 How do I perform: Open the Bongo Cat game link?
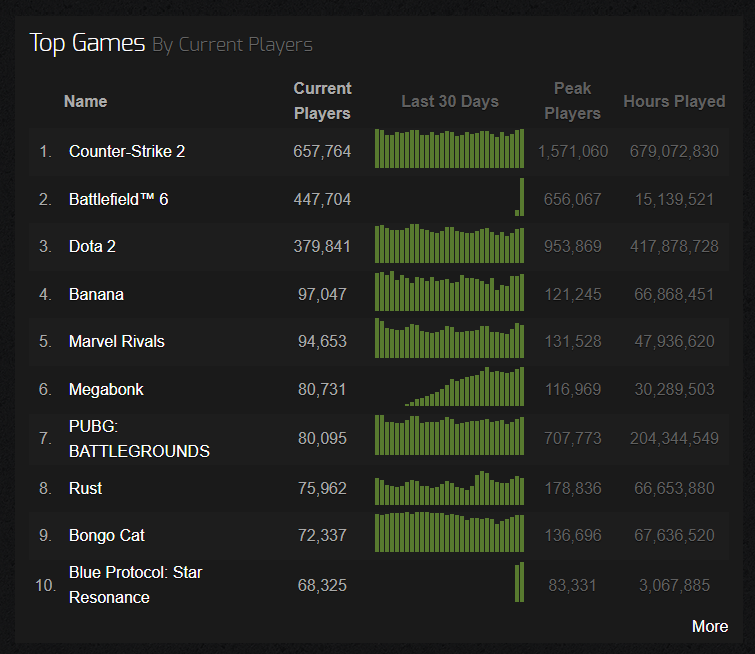tap(106, 535)
